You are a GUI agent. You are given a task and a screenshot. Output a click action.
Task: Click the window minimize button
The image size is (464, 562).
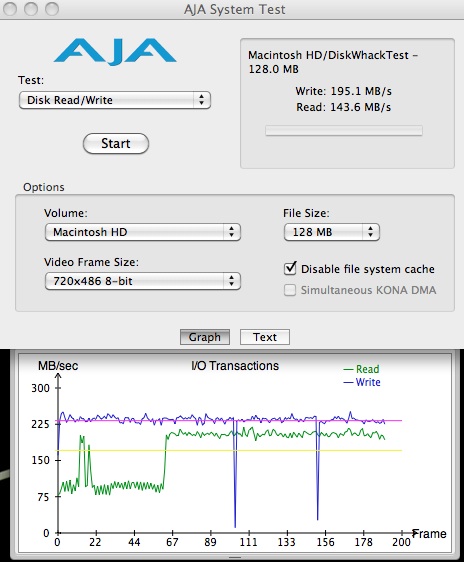click(31, 9)
